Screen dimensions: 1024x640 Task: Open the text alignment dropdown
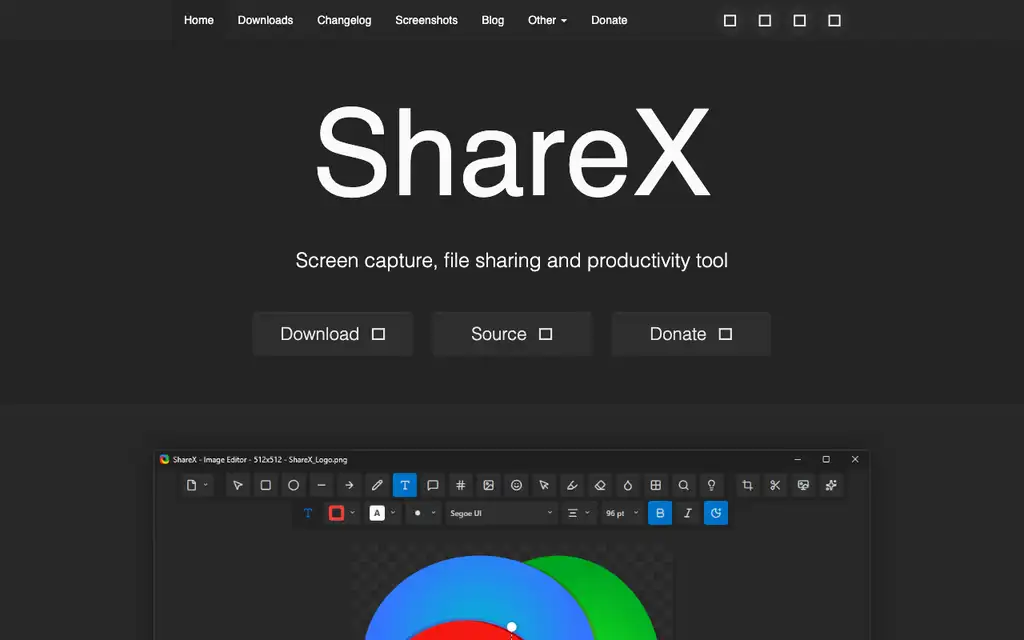tap(579, 513)
